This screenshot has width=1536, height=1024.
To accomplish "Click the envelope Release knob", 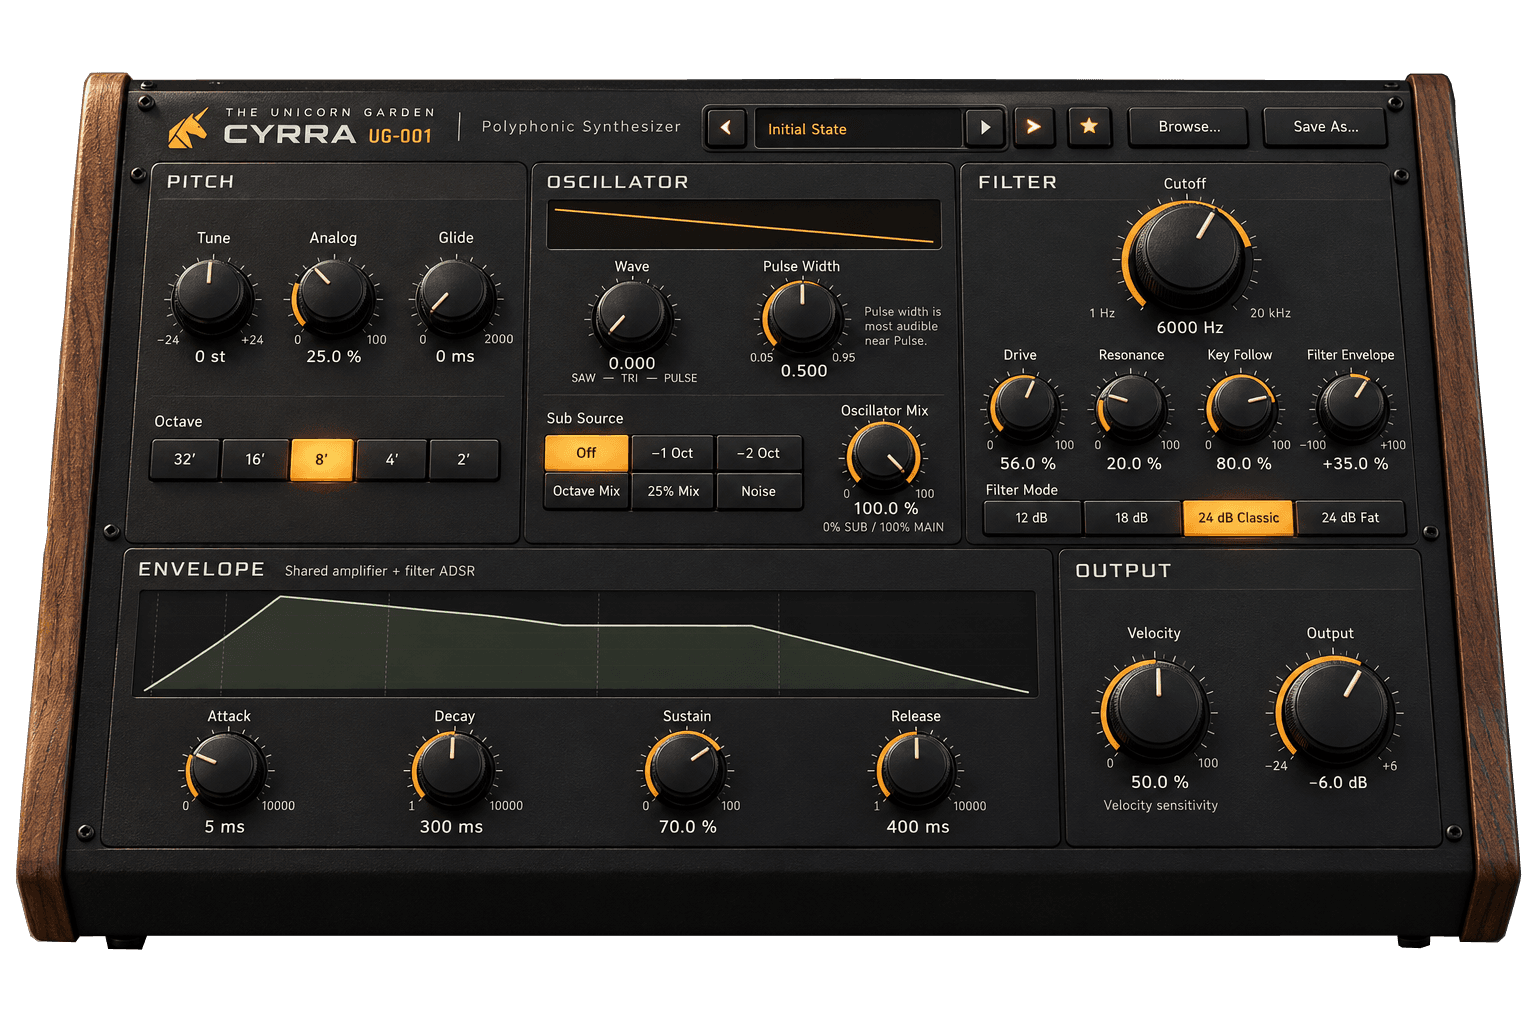I will (x=916, y=769).
